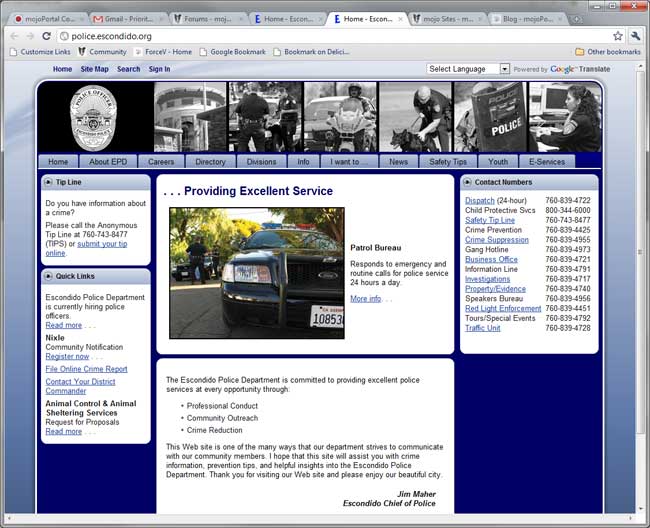Collapse the Tip Line panel arrow icon
This screenshot has height=528, width=650.
pos(48,183)
